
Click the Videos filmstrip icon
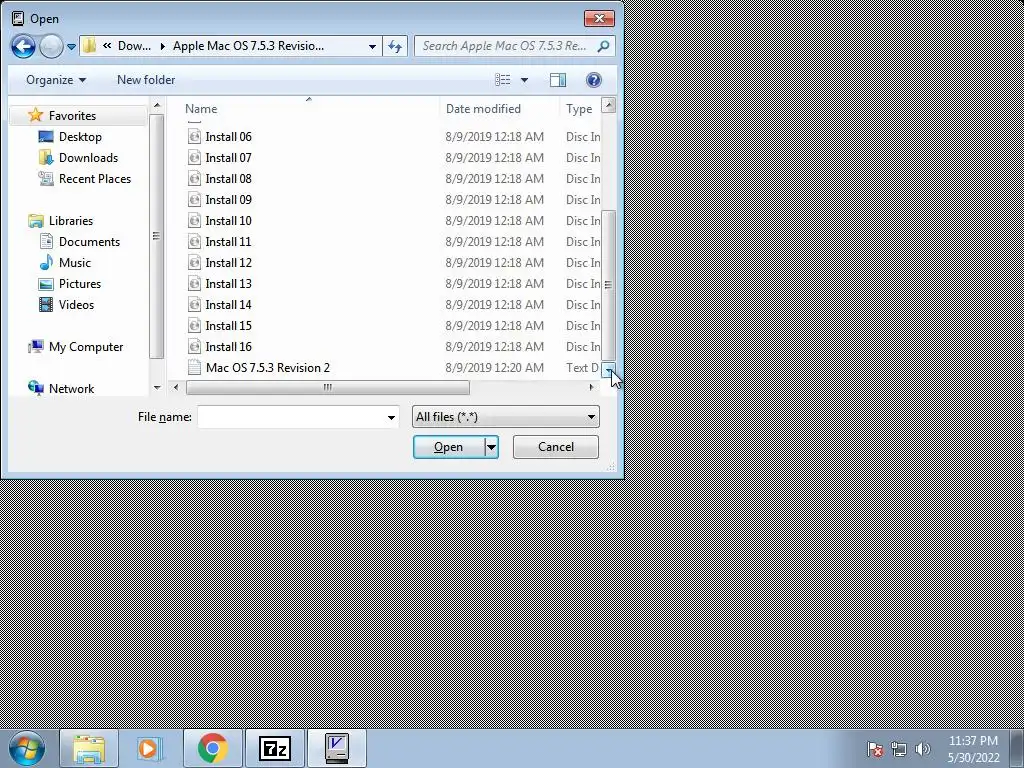point(46,304)
